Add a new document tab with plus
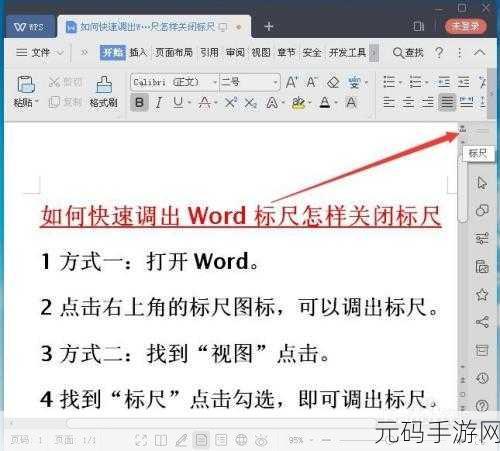The image size is (500, 451). (269, 26)
